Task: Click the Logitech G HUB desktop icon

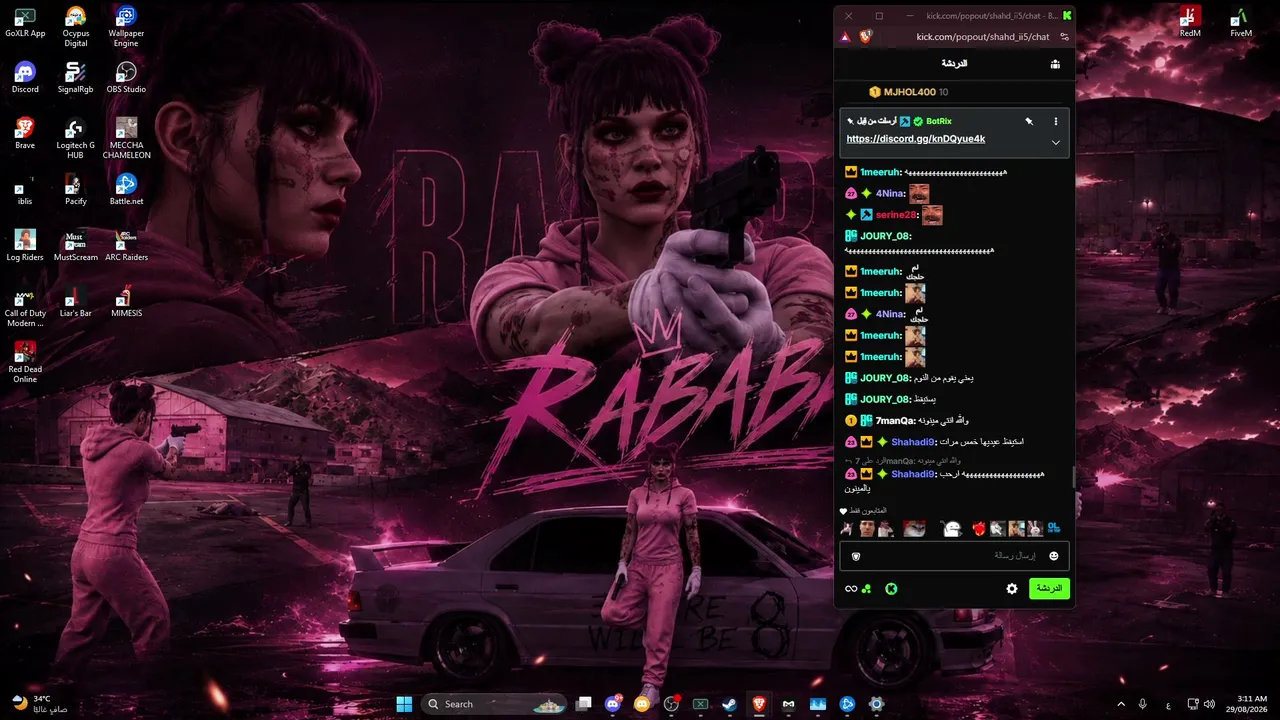Action: click(75, 137)
